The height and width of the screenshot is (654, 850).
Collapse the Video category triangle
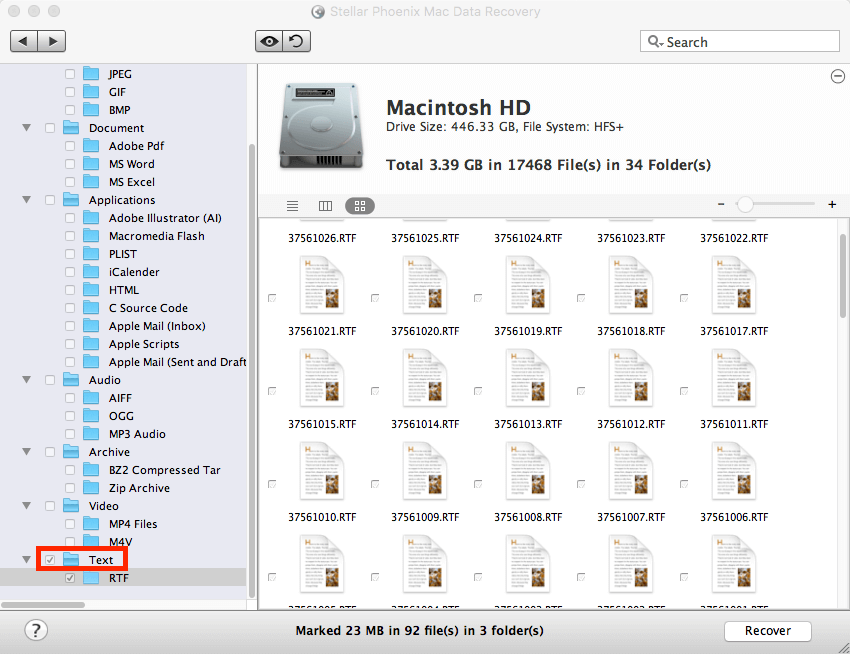[26, 505]
